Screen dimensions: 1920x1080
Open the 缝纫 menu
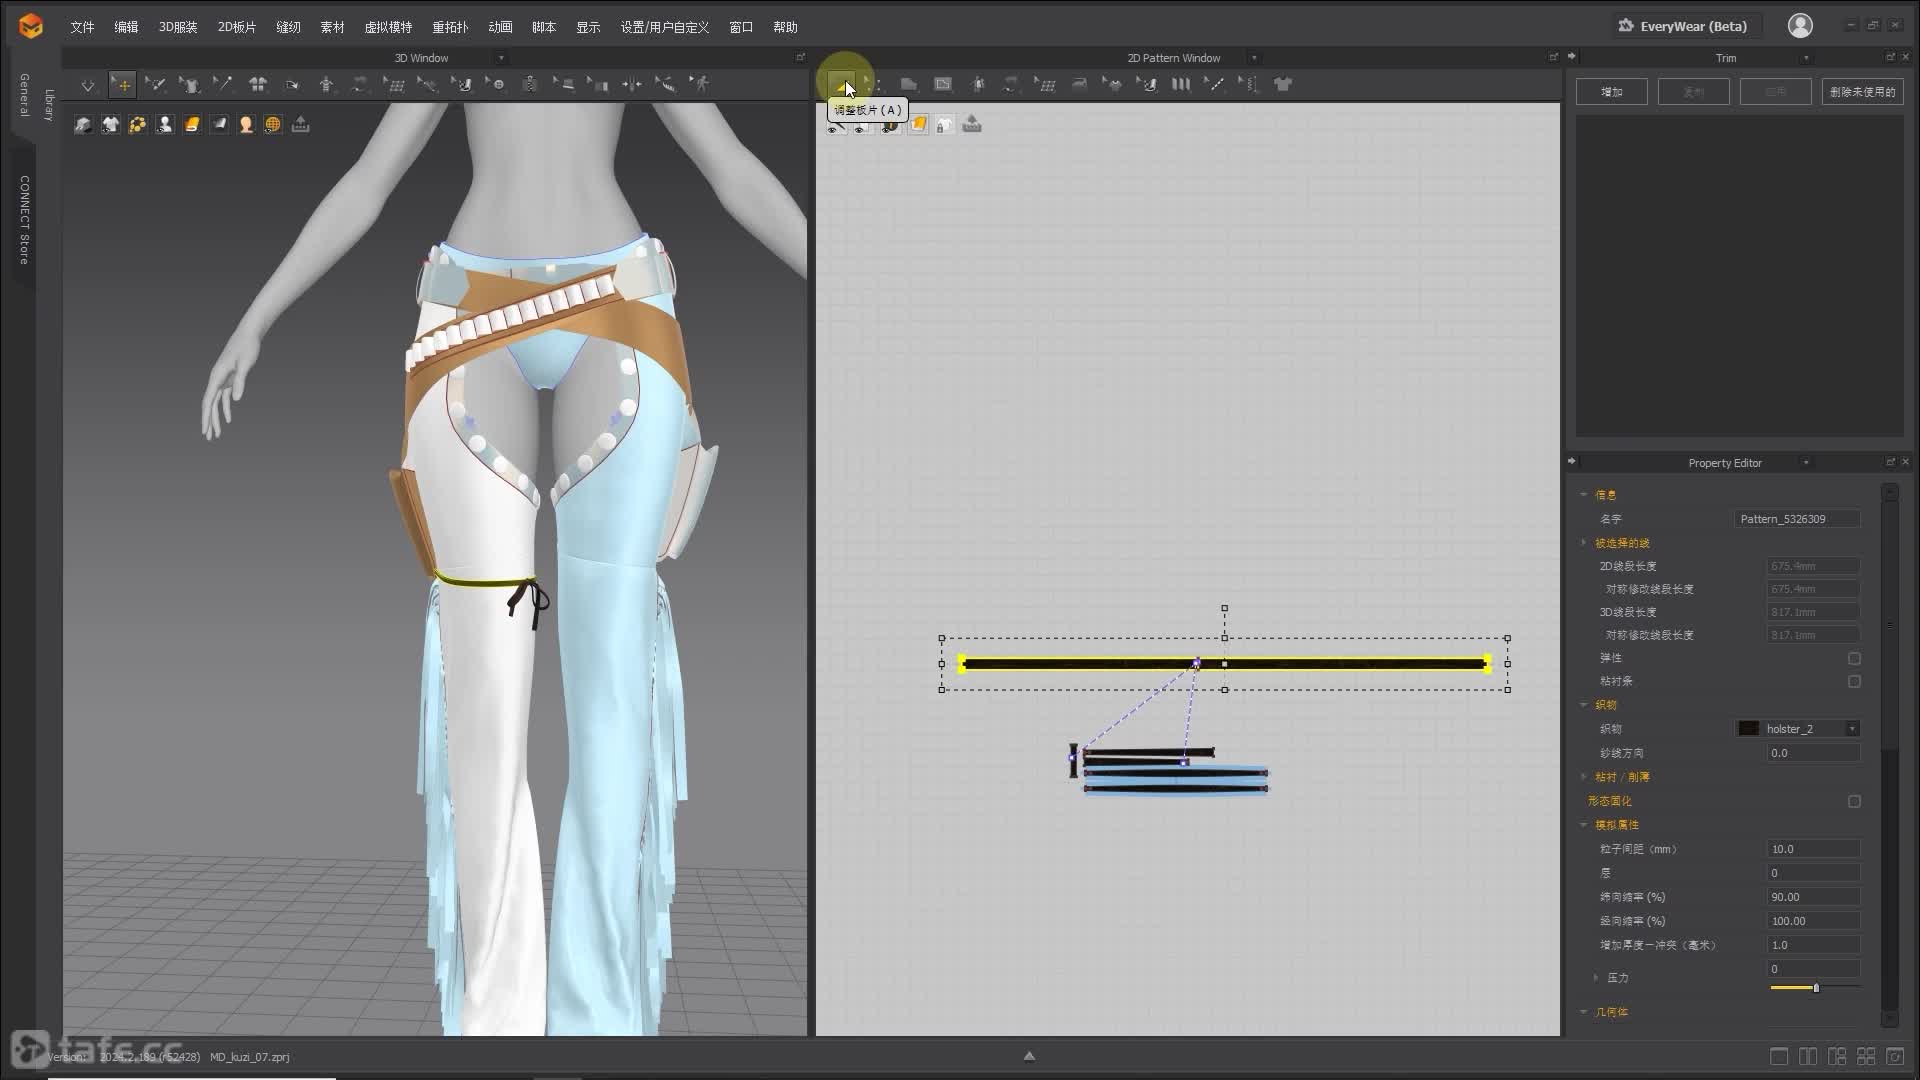tap(288, 27)
